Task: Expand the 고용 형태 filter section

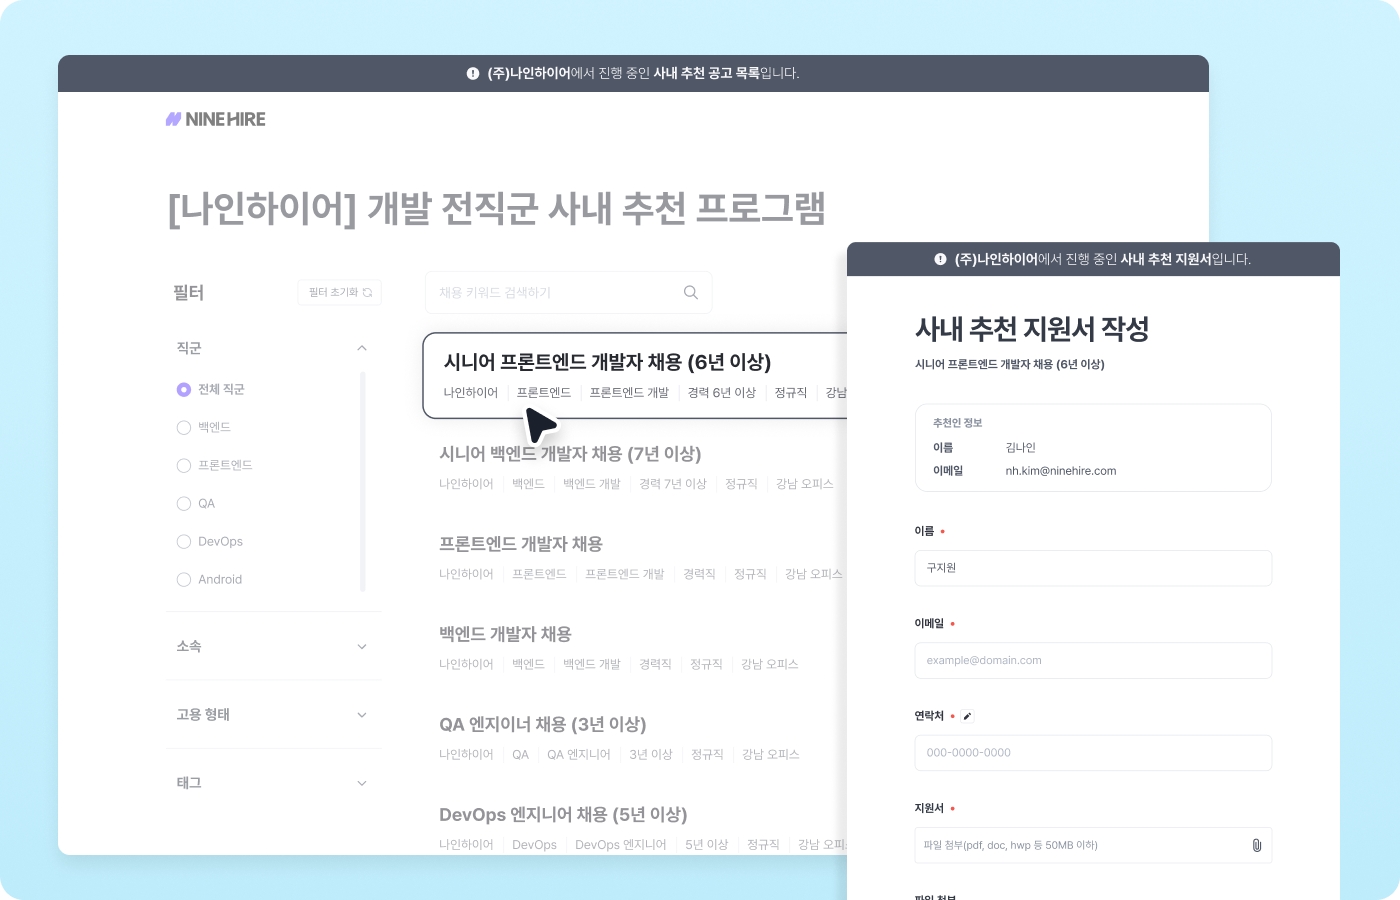Action: coord(362,715)
